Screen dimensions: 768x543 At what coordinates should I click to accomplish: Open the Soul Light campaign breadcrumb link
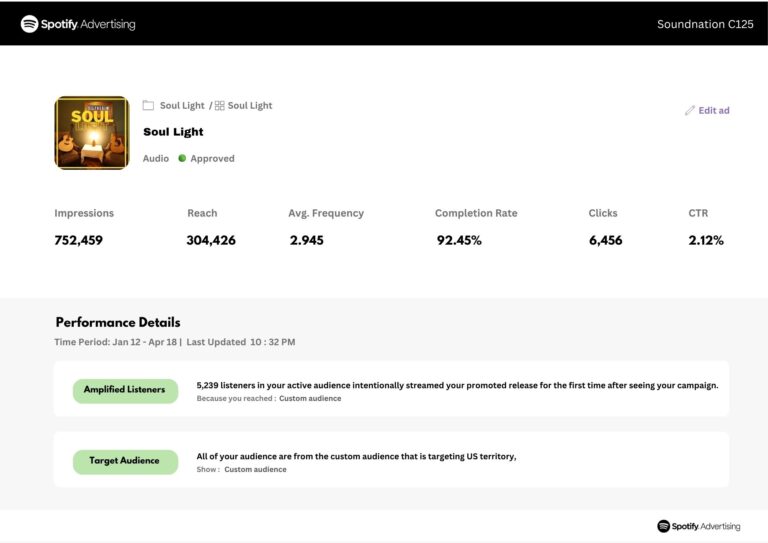(x=182, y=105)
